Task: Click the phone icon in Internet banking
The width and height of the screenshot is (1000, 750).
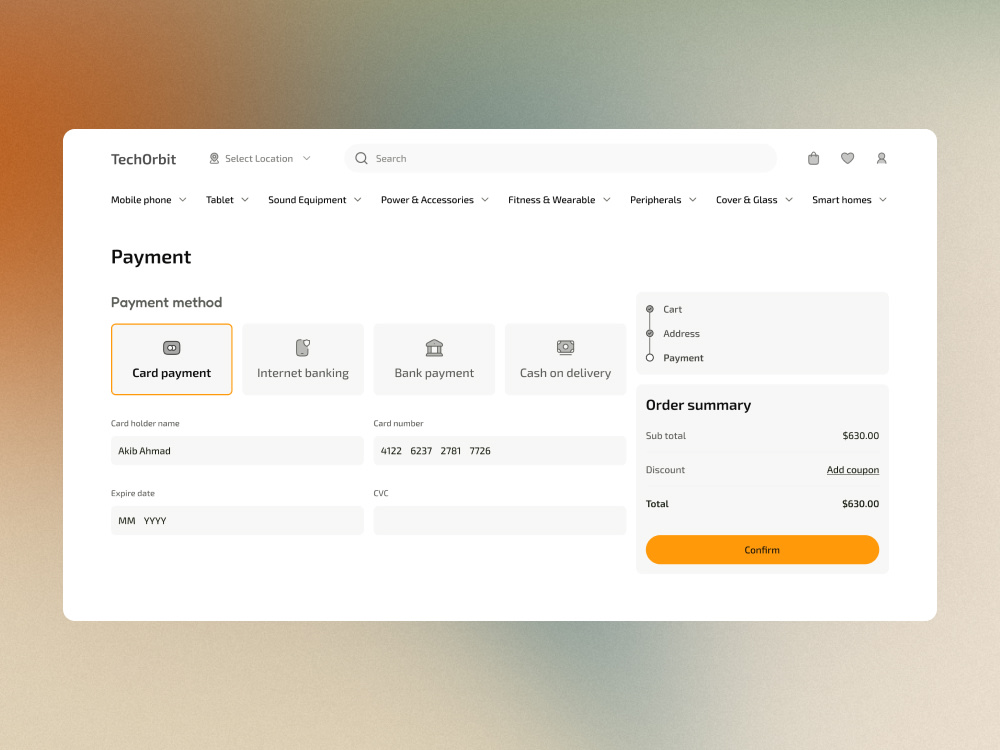Action: click(303, 348)
